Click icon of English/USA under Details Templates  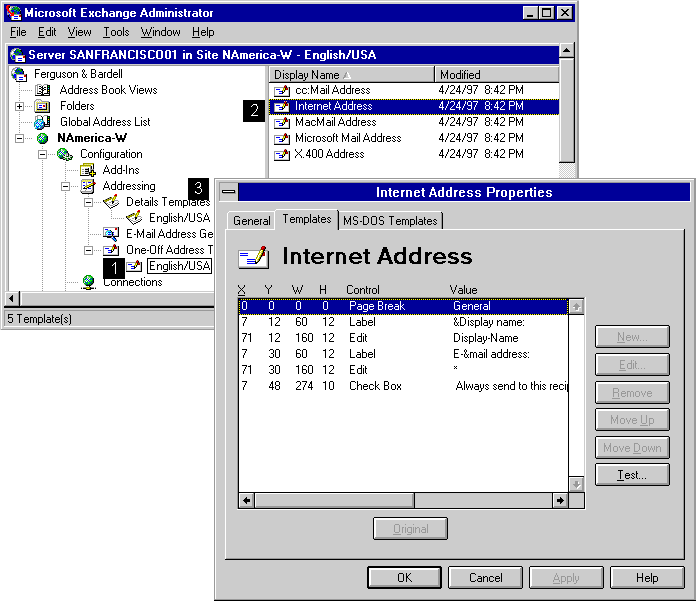[x=134, y=218]
